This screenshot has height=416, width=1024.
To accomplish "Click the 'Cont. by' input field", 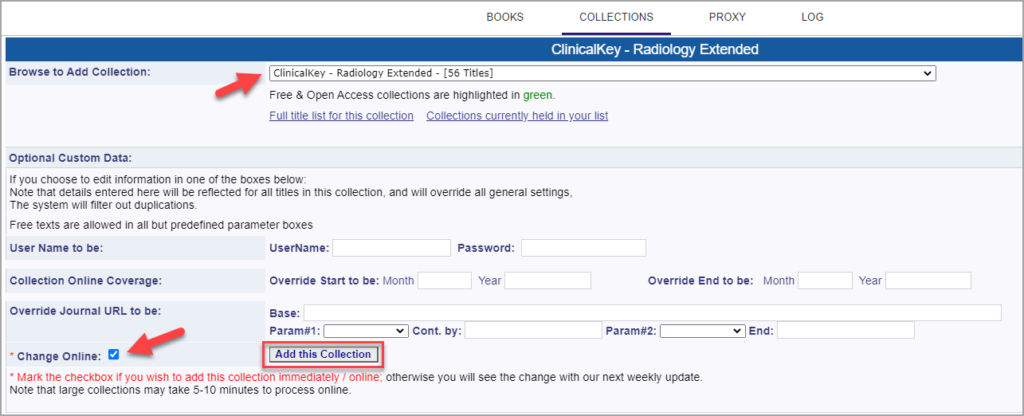I will (533, 330).
